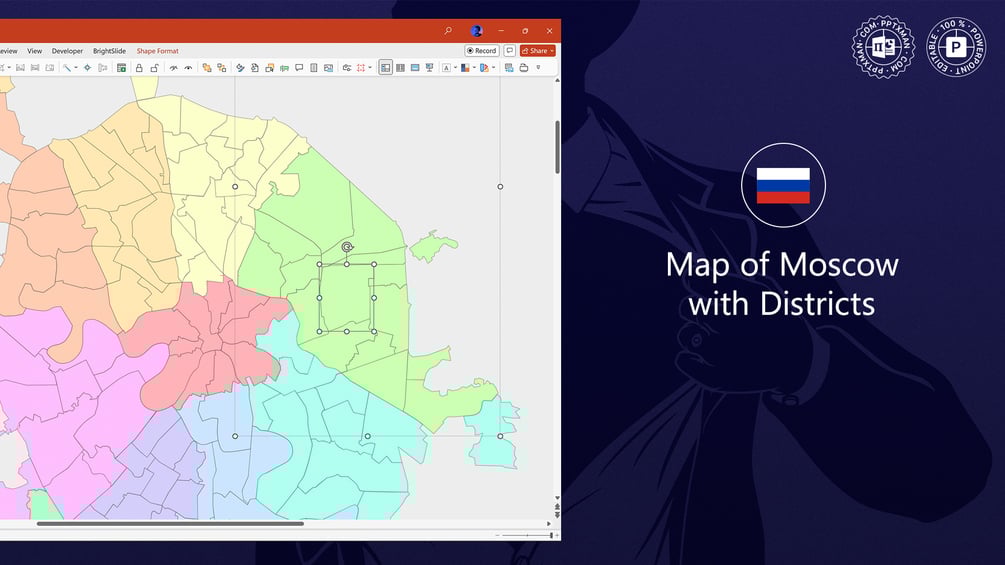1005x565 pixels.
Task: Click the picture image toolbar icon
Action: pos(329,68)
